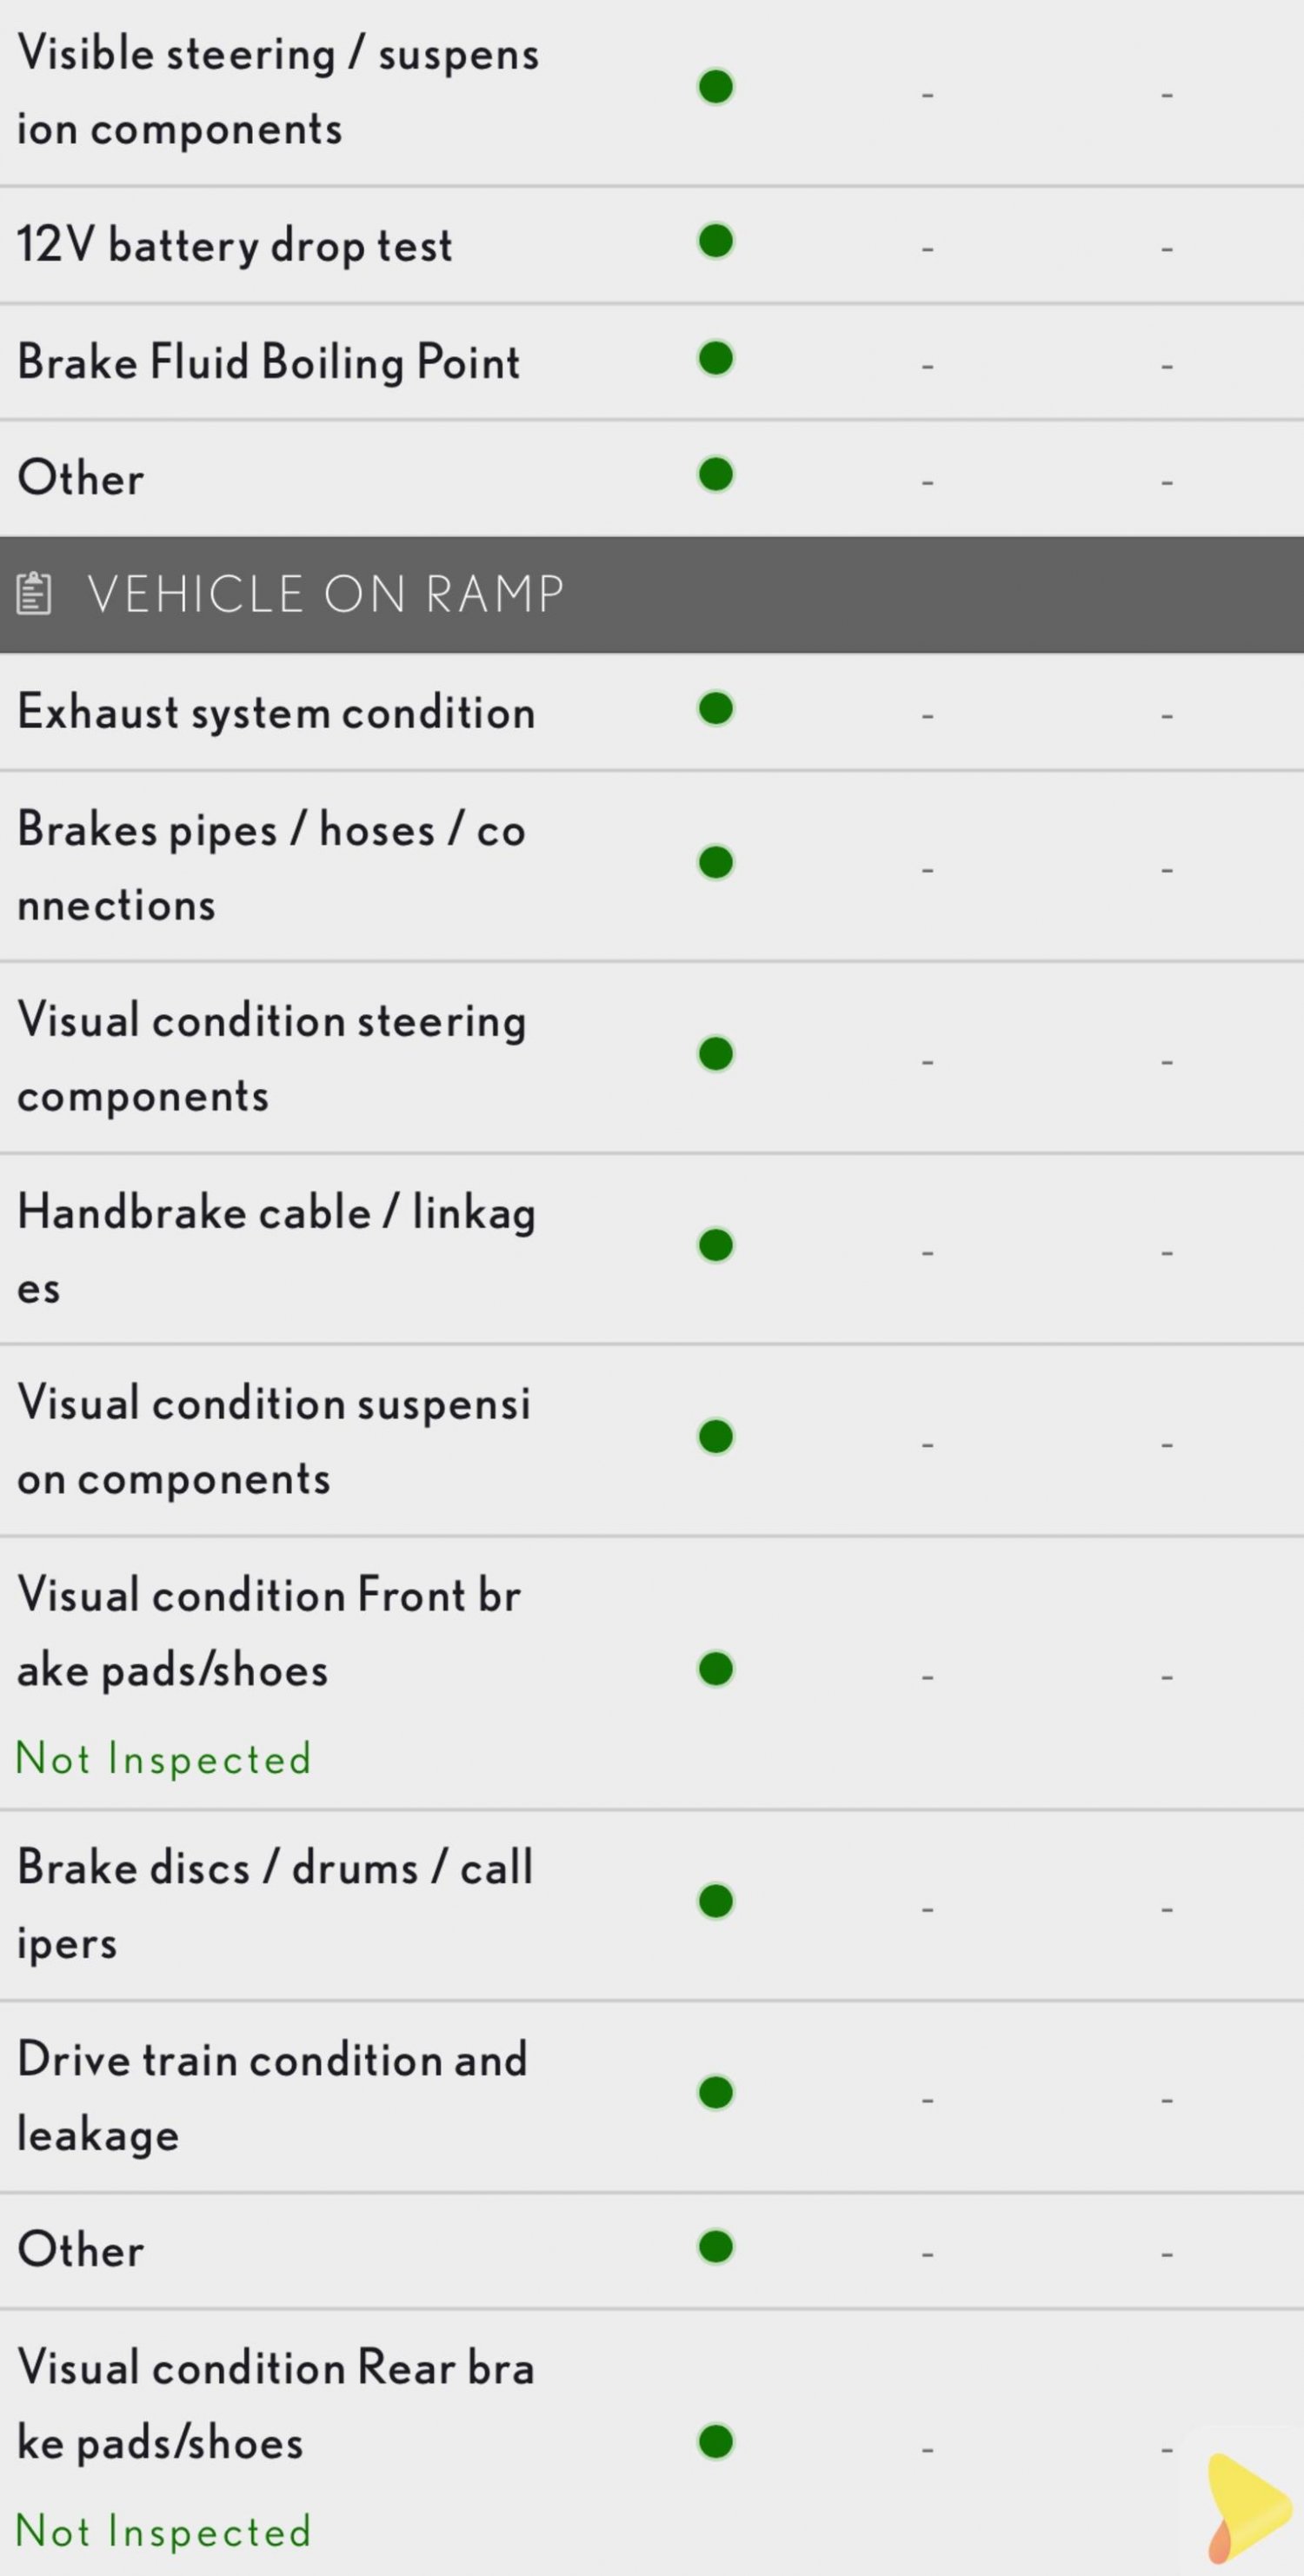The height and width of the screenshot is (2576, 1304).
Task: Click Not Inspected under Rear brake pads/shoes
Action: pyautogui.click(x=164, y=2531)
